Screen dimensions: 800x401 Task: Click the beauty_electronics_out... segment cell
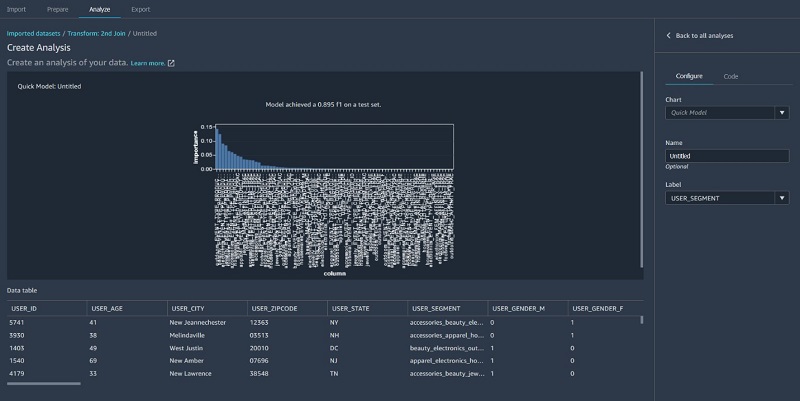447,348
